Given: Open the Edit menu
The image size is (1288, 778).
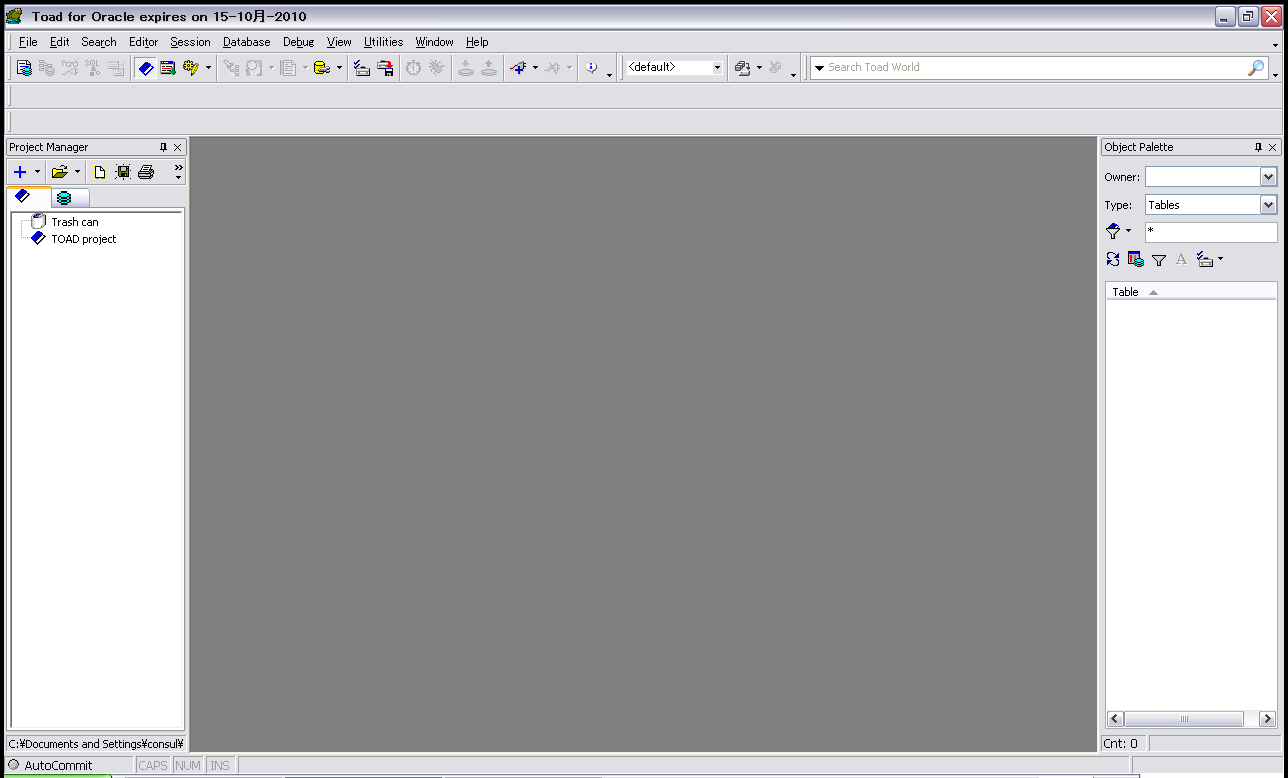Looking at the screenshot, I should pos(60,42).
